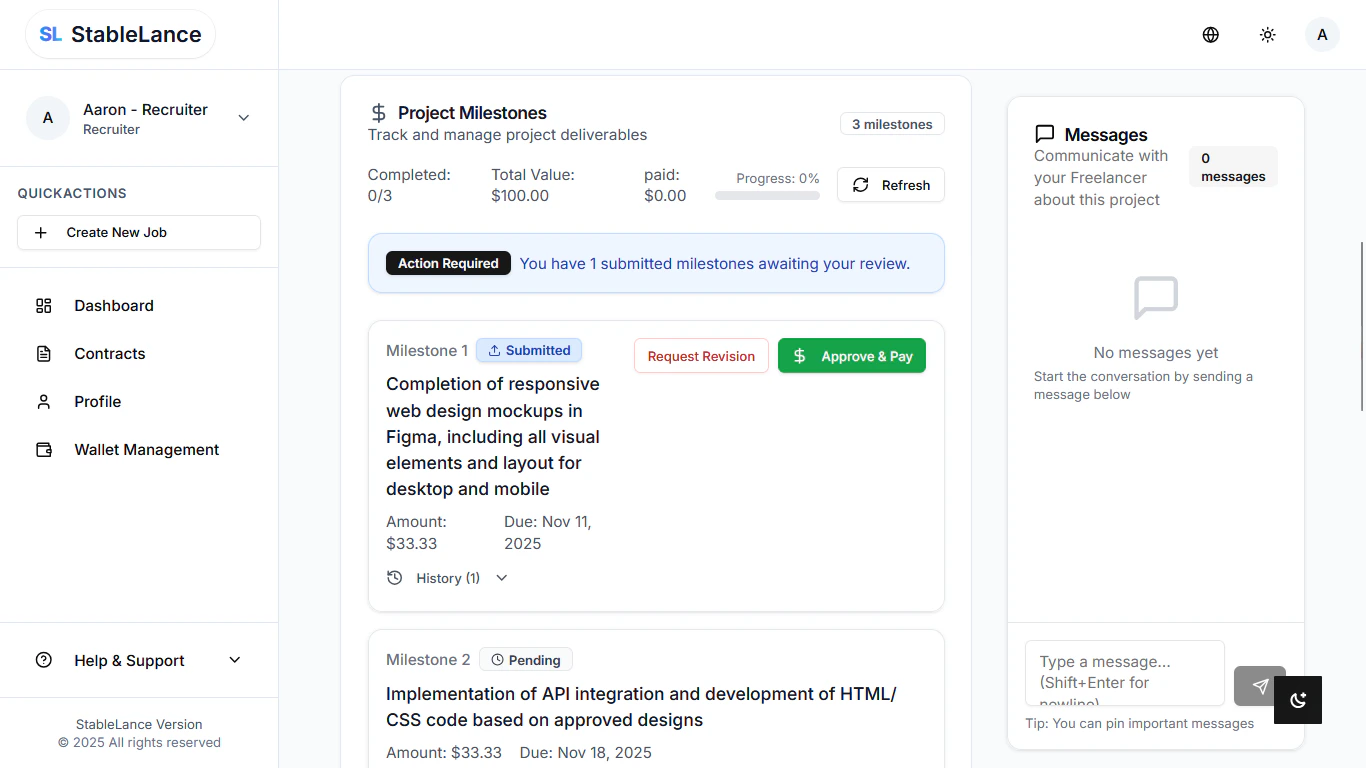Click the Pending badge on Milestone 2
1366x768 pixels.
point(526,660)
